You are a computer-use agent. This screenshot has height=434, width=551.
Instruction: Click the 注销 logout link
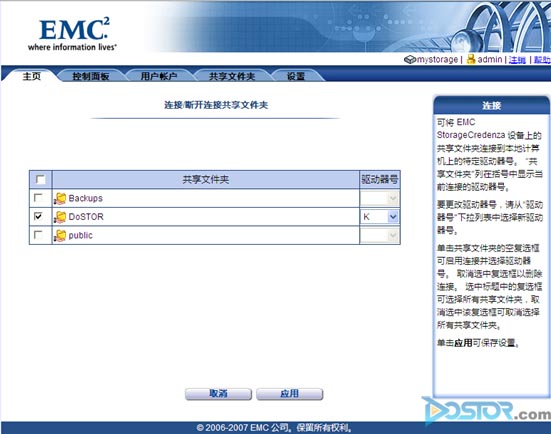[x=517, y=60]
